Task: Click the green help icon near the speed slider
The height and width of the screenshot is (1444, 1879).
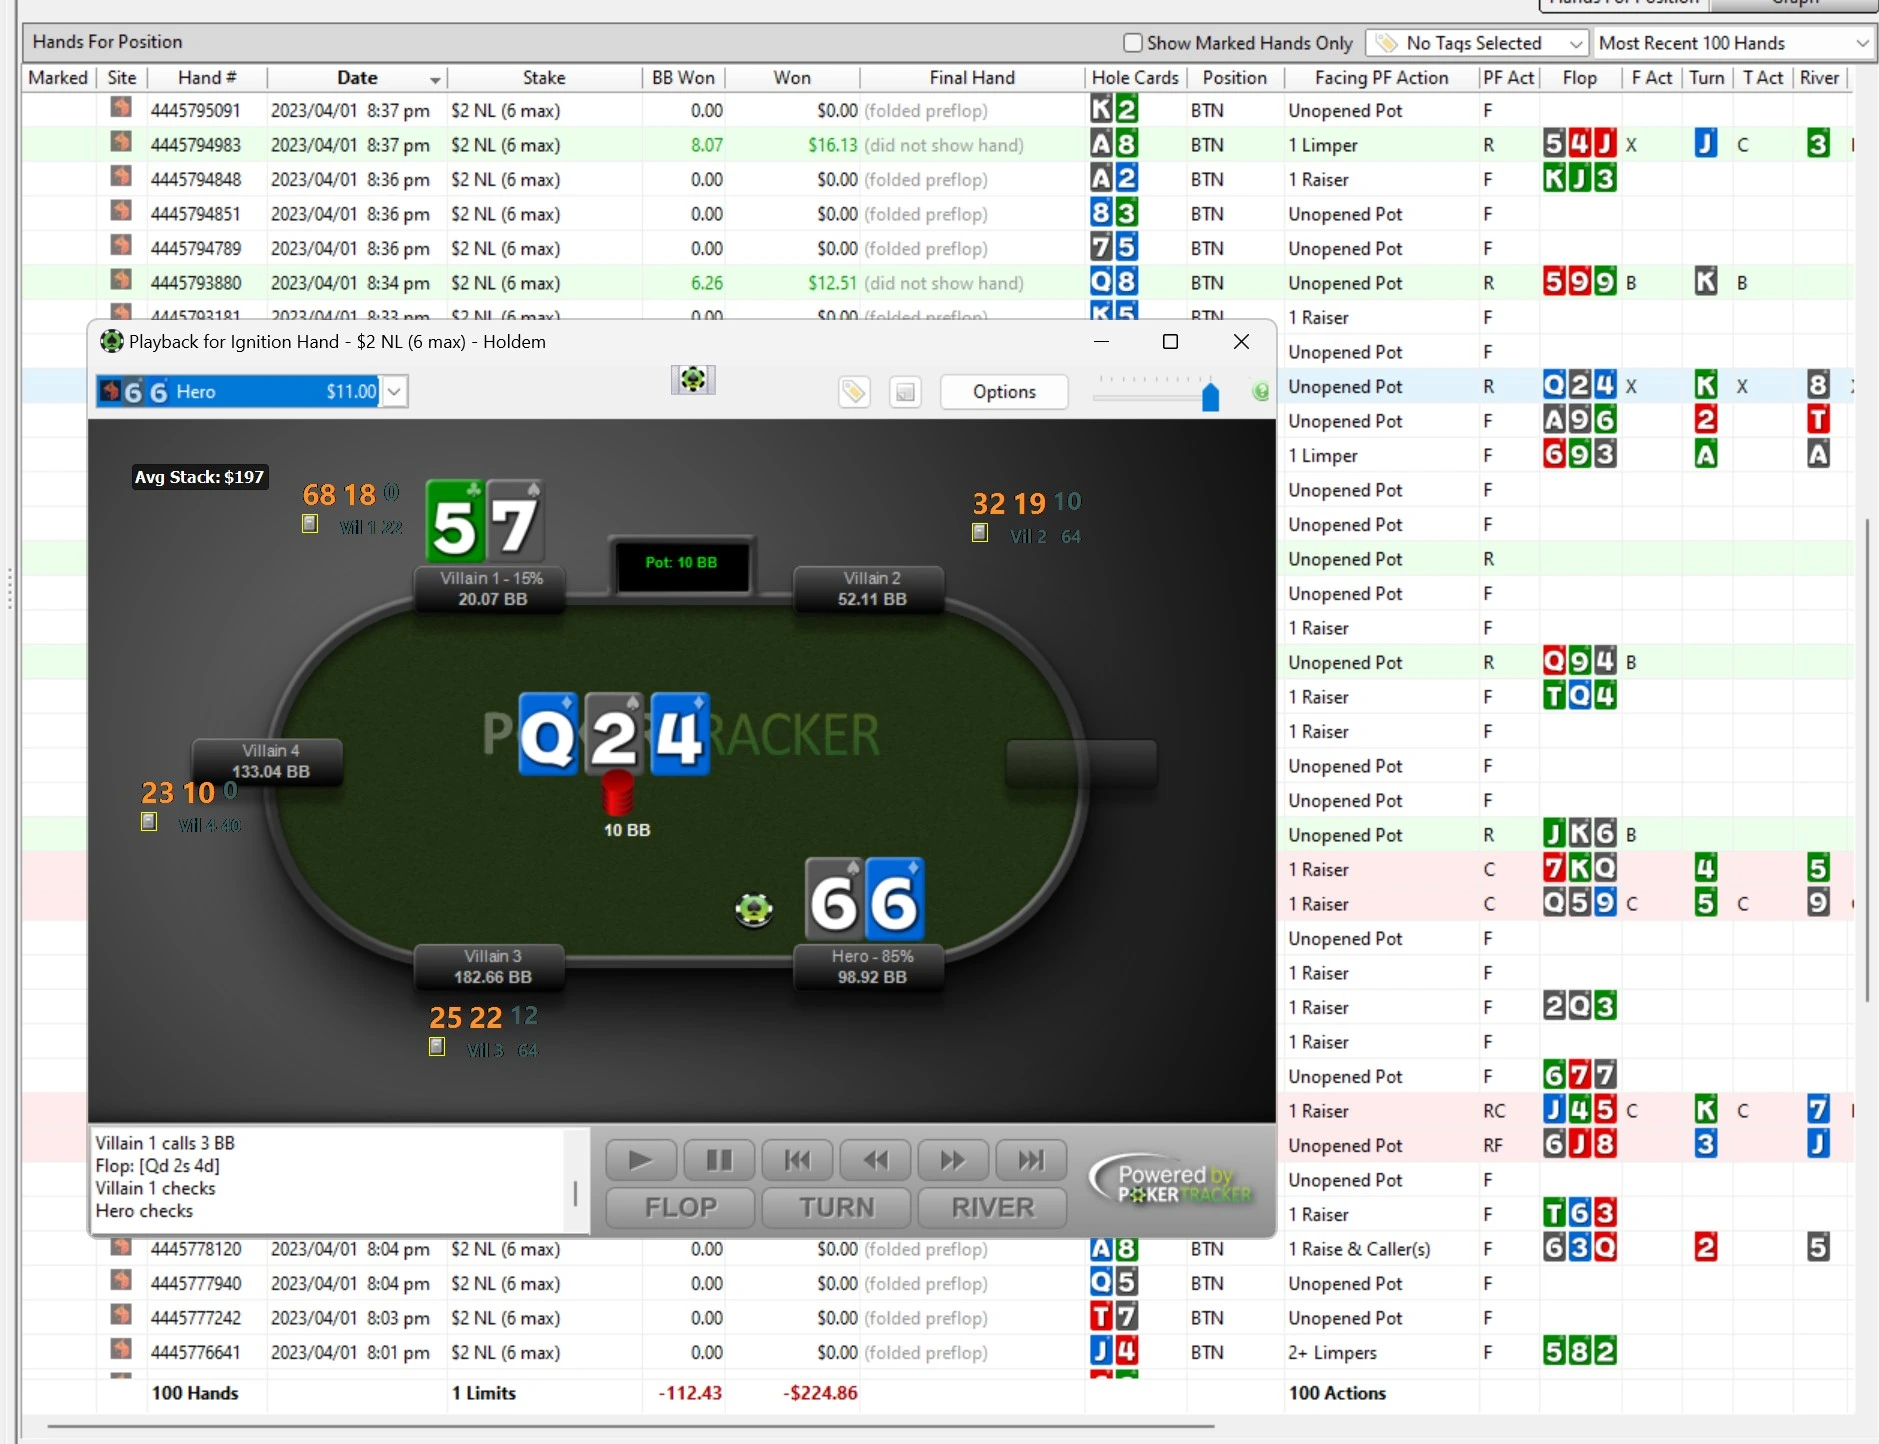Action: point(1261,392)
